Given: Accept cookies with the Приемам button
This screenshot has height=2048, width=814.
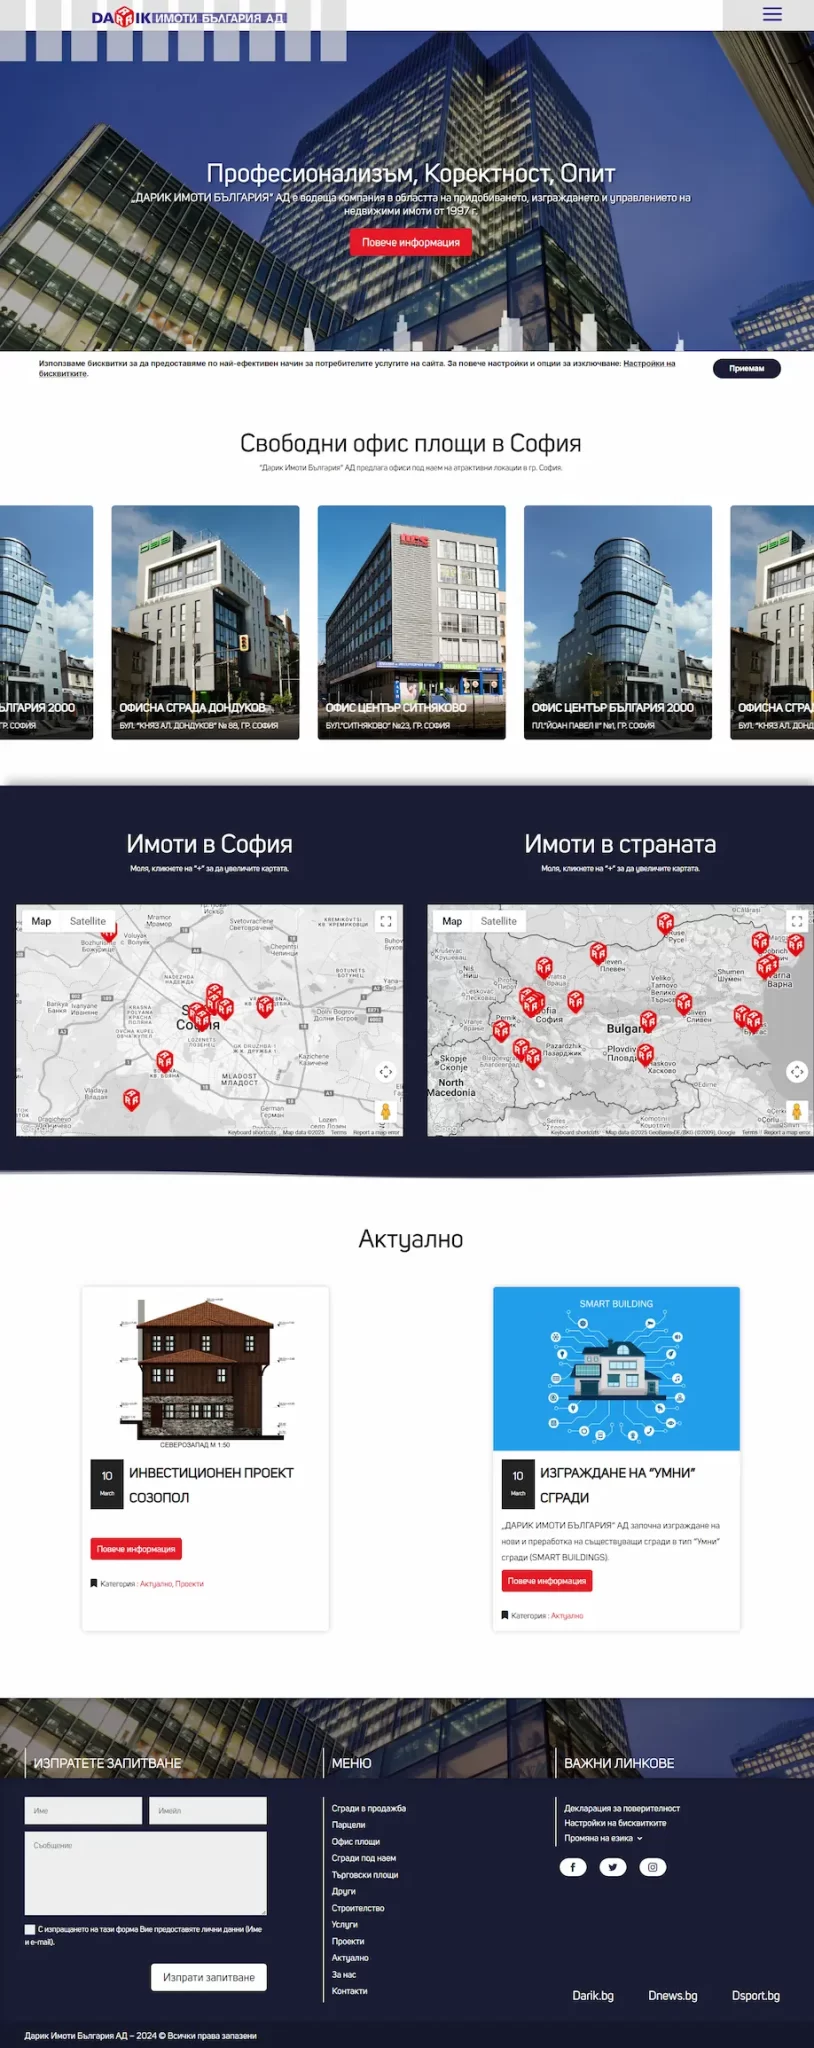Looking at the screenshot, I should coord(746,368).
